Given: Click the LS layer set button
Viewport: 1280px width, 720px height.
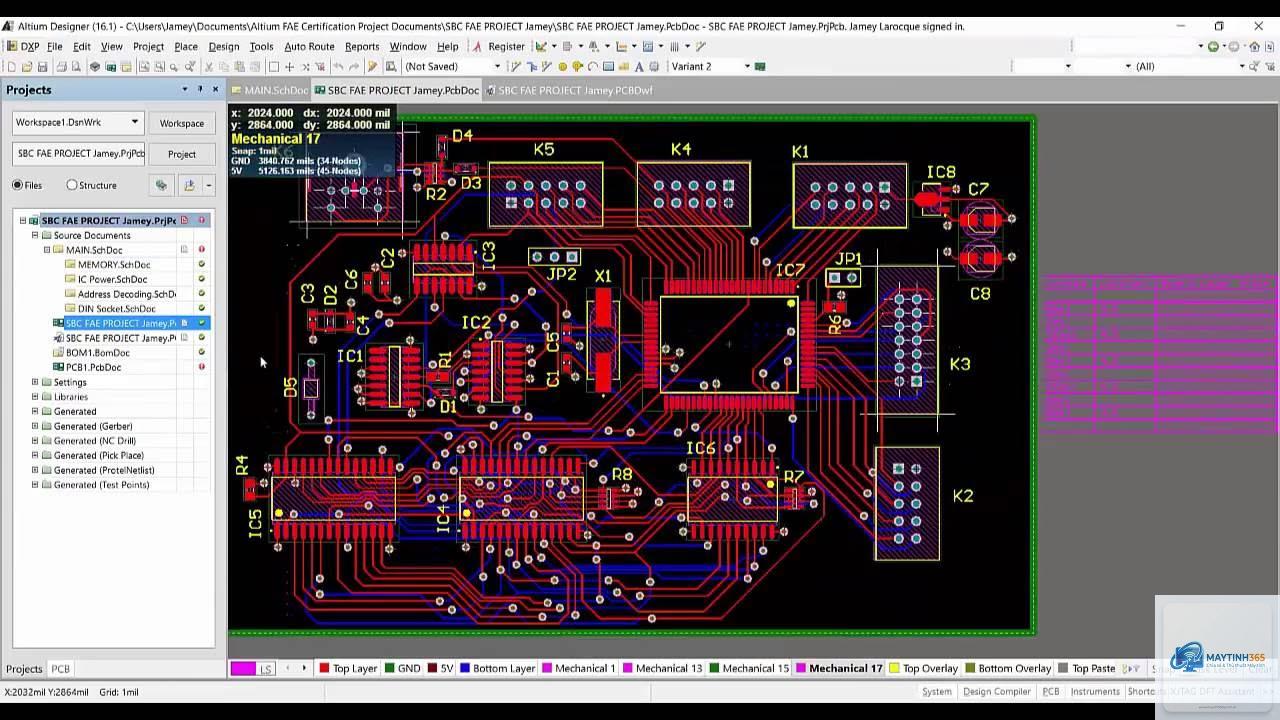Looking at the screenshot, I should tap(266, 668).
